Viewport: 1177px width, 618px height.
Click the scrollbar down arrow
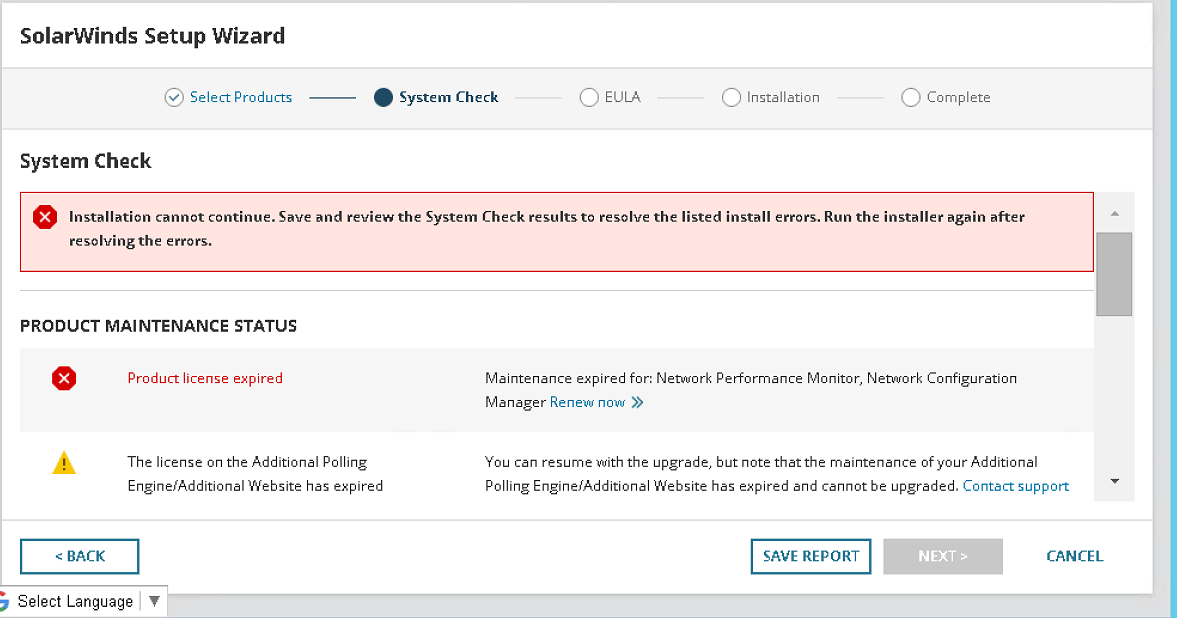click(1115, 481)
